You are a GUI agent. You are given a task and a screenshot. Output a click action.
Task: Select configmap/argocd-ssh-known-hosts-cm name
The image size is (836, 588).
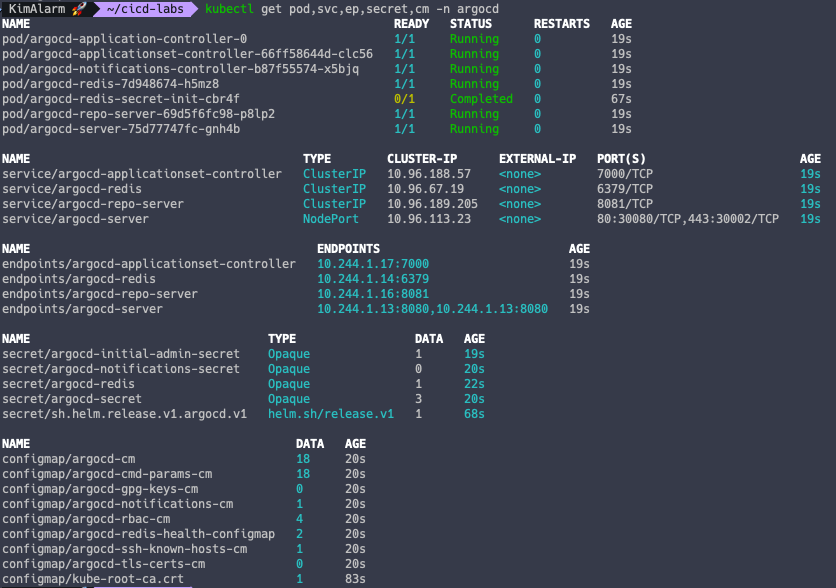tap(124, 549)
